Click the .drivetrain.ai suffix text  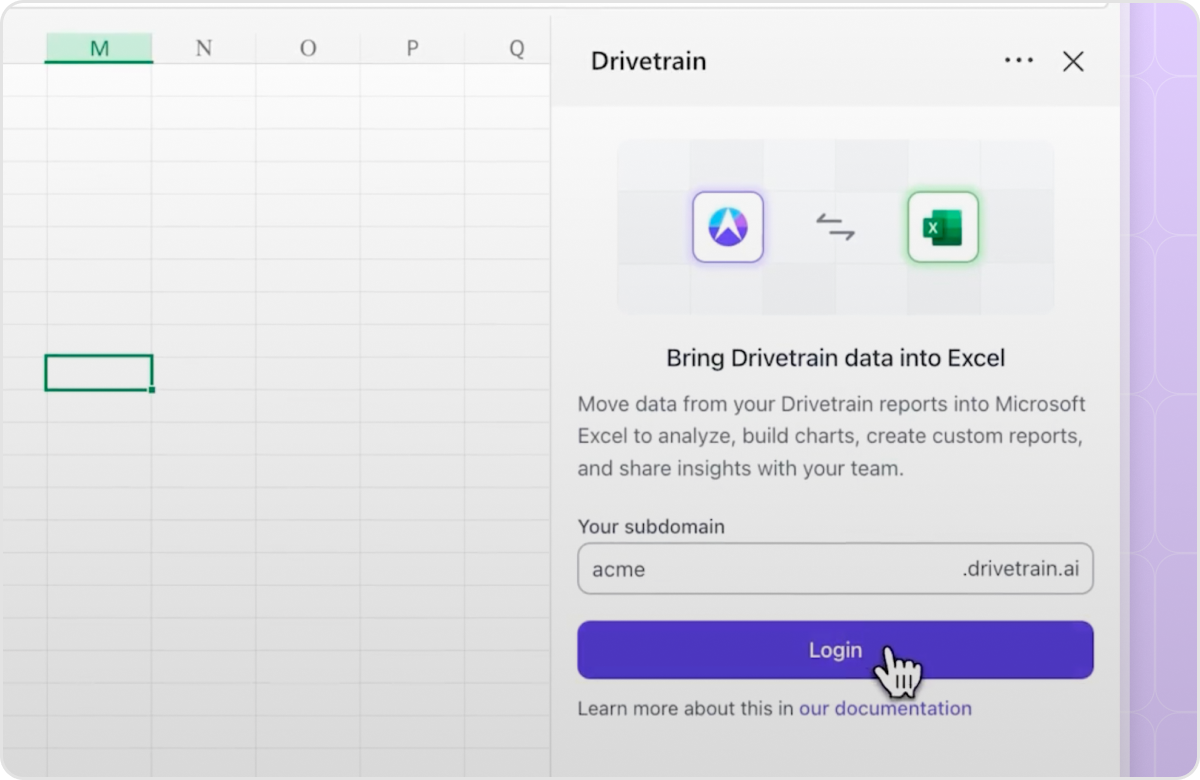(x=1021, y=569)
